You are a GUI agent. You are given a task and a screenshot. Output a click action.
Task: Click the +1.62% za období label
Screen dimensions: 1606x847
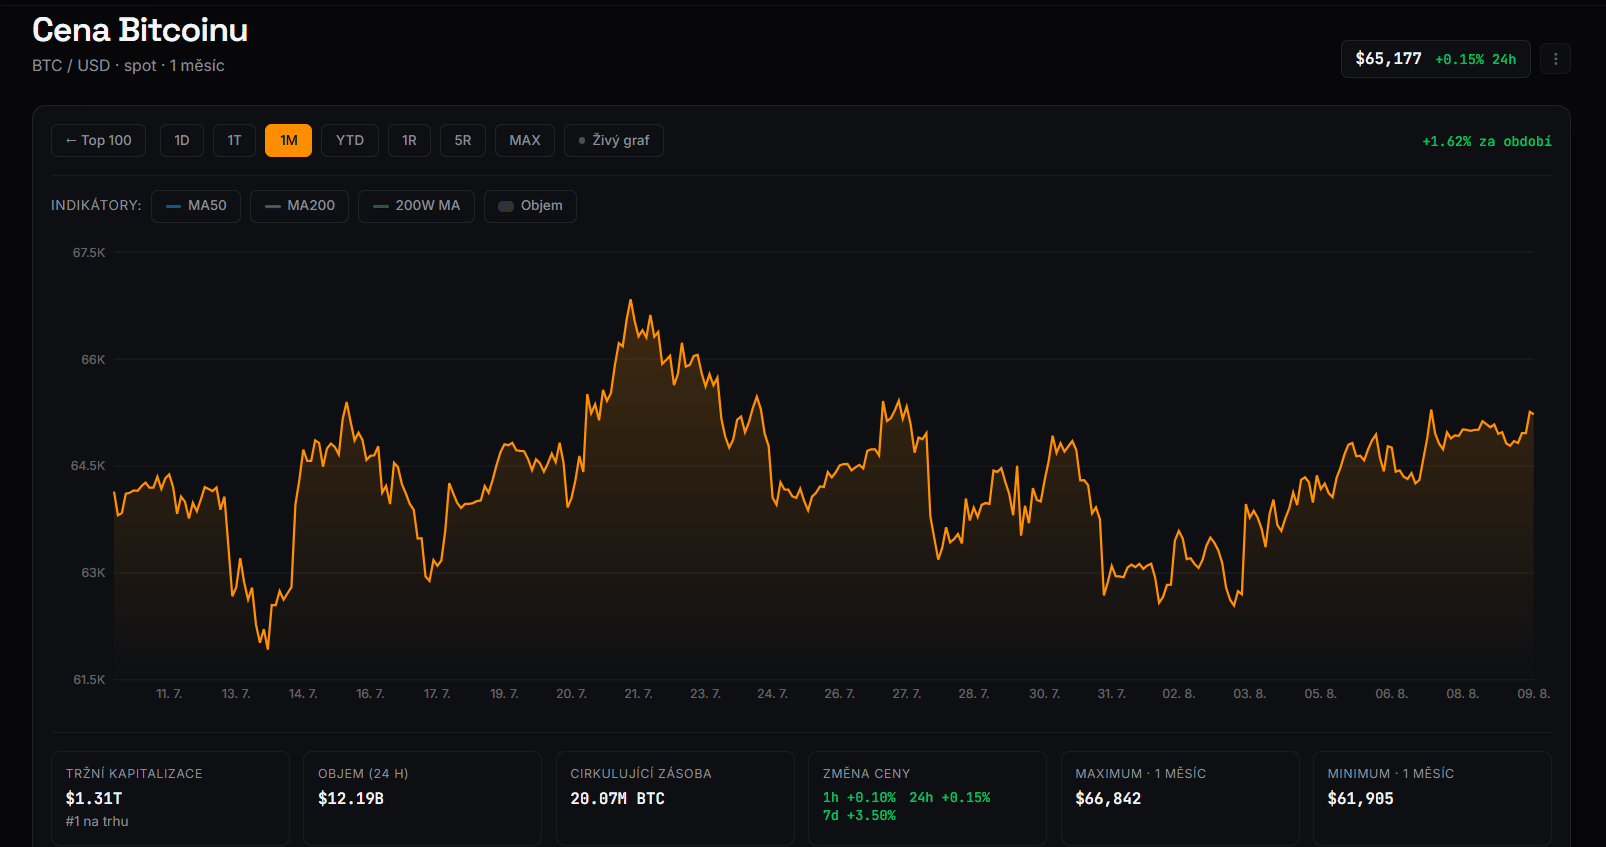[1487, 141]
